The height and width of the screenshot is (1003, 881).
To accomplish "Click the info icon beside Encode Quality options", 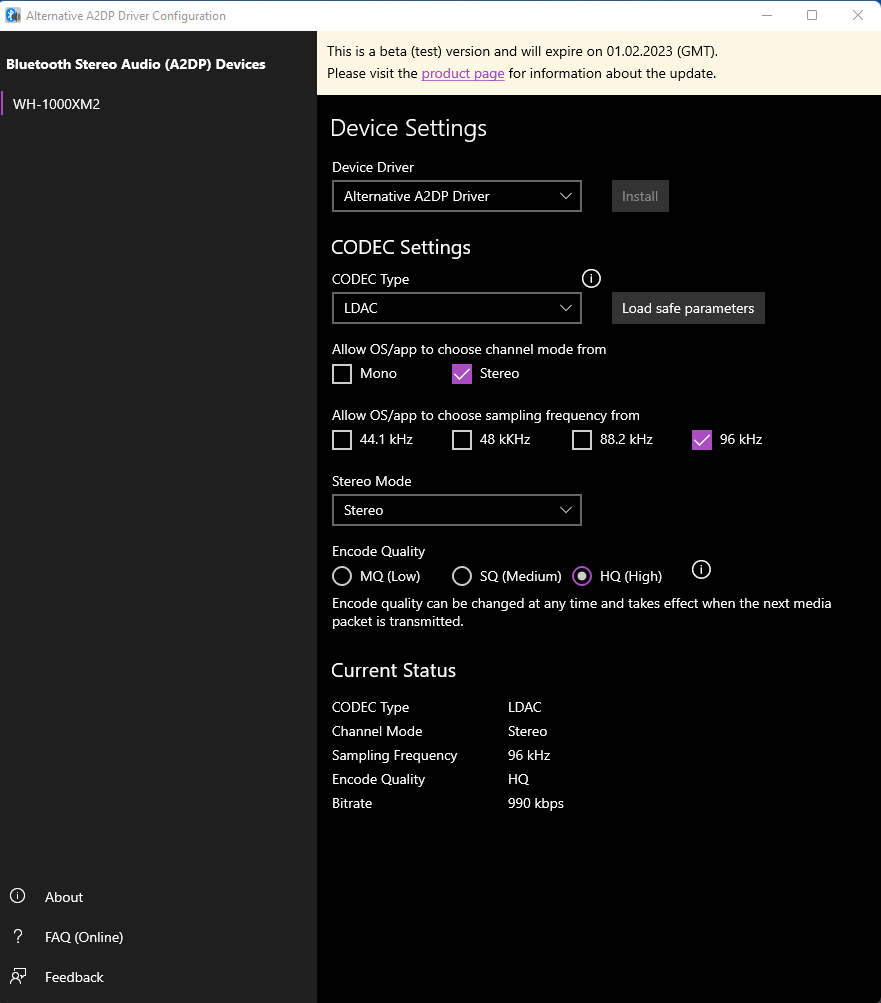I will (x=701, y=569).
